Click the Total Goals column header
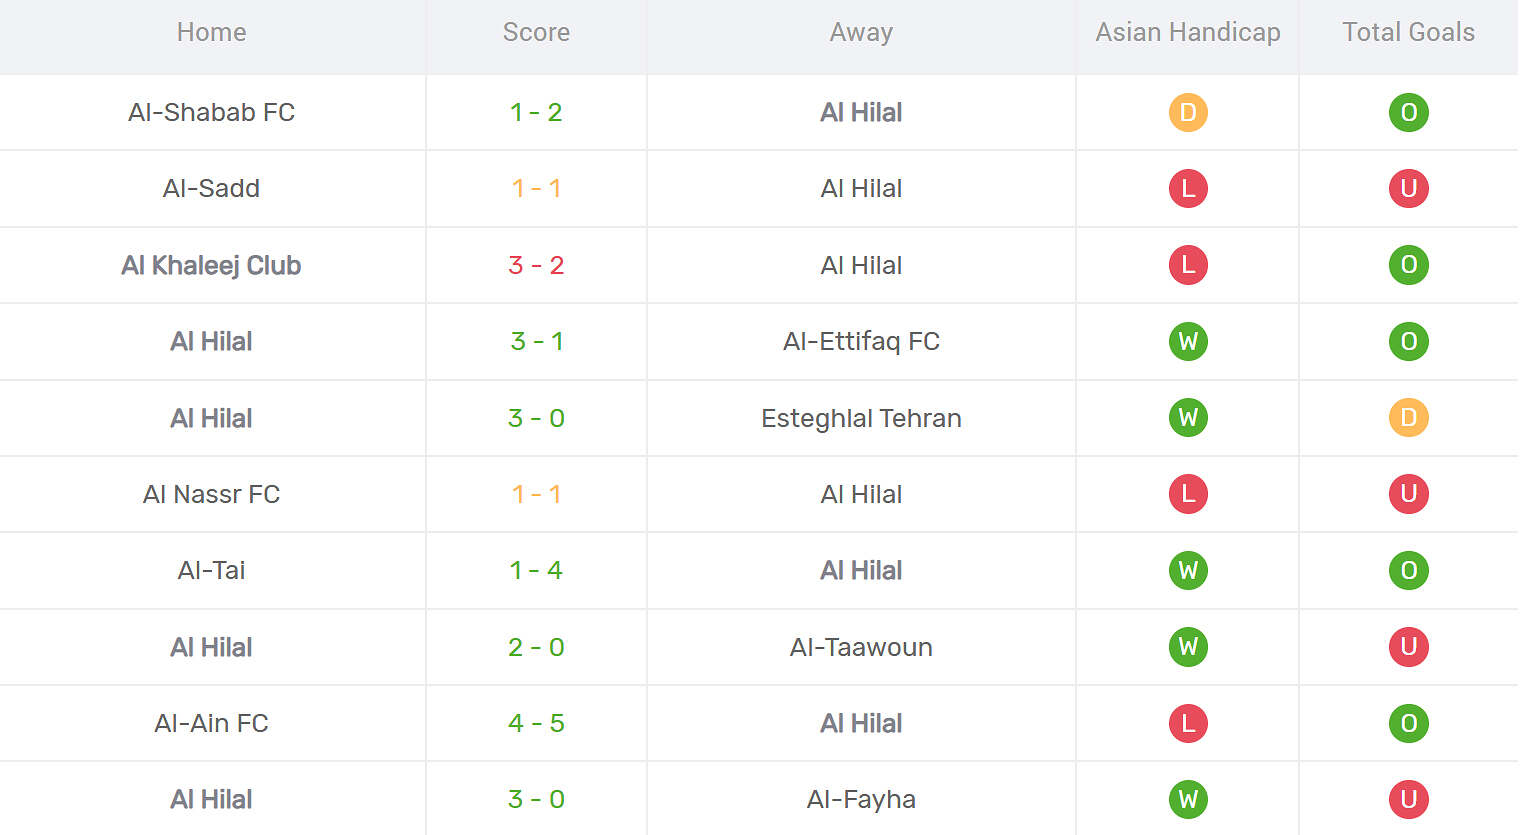1521x835 pixels. point(1408,32)
